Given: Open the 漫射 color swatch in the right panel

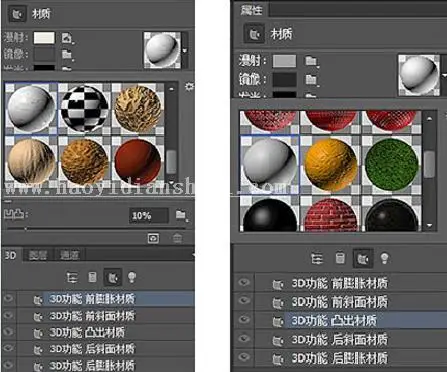Looking at the screenshot, I should coord(284,61).
